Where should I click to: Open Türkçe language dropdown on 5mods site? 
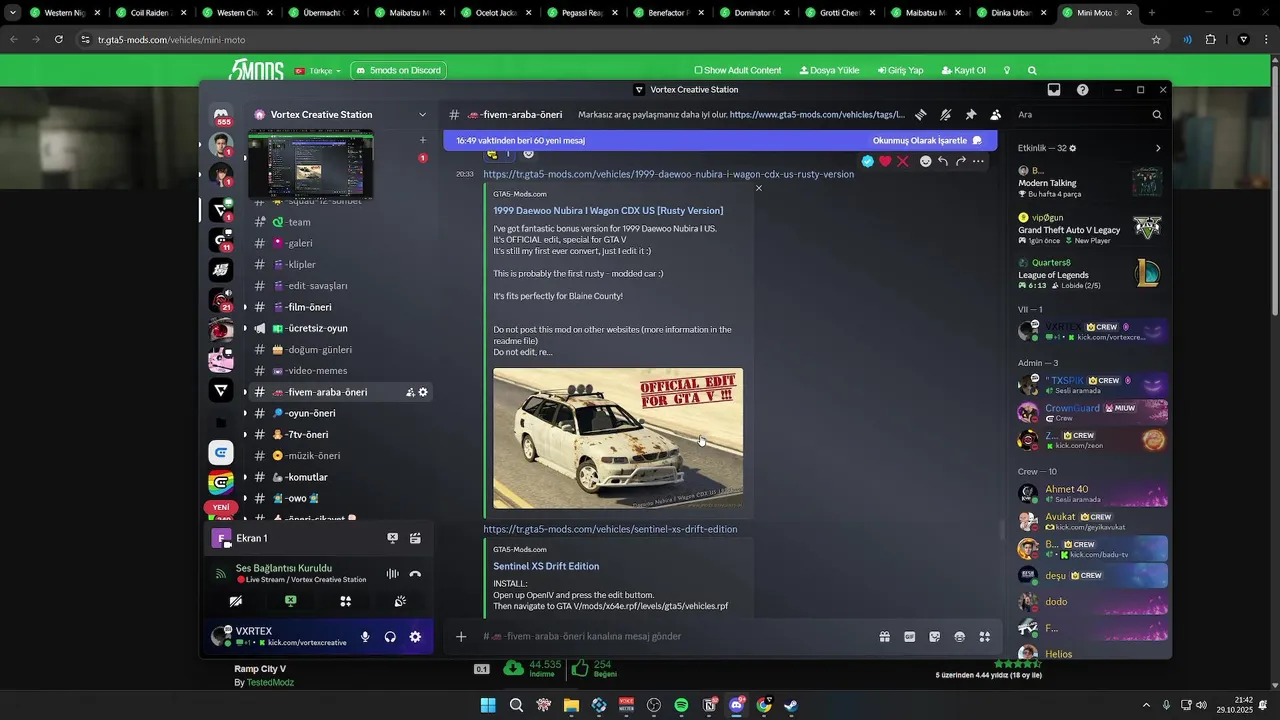coord(318,71)
